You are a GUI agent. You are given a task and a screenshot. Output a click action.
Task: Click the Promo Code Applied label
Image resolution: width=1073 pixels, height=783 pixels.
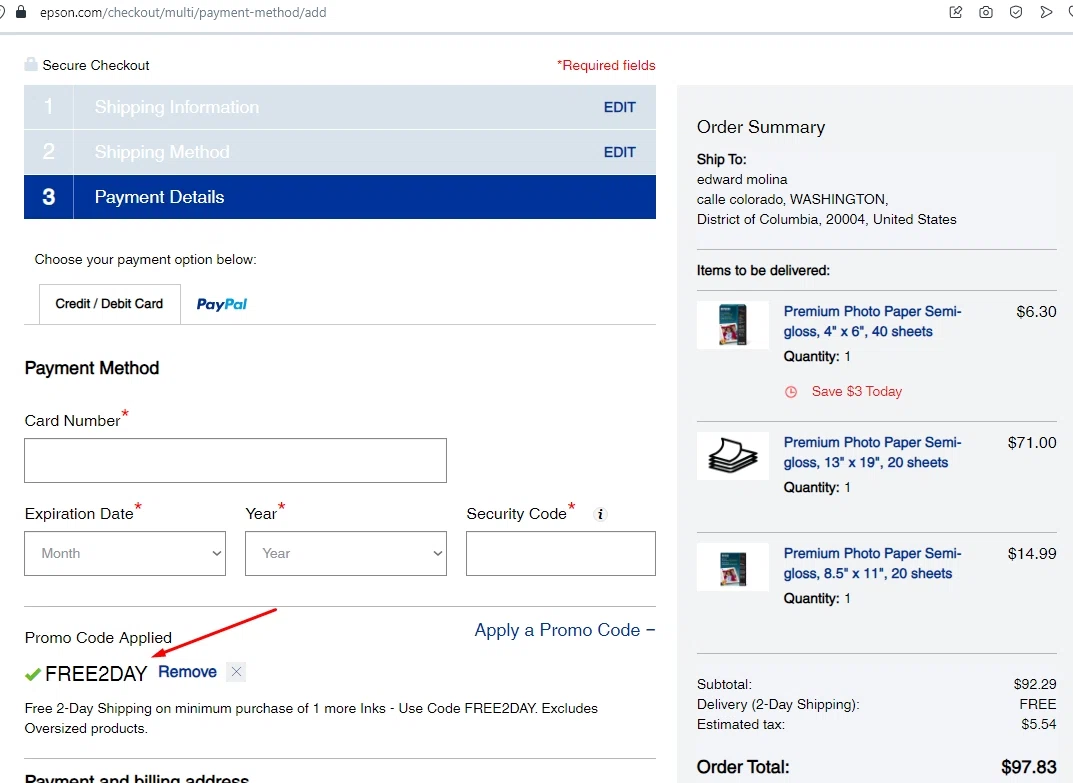tap(98, 638)
